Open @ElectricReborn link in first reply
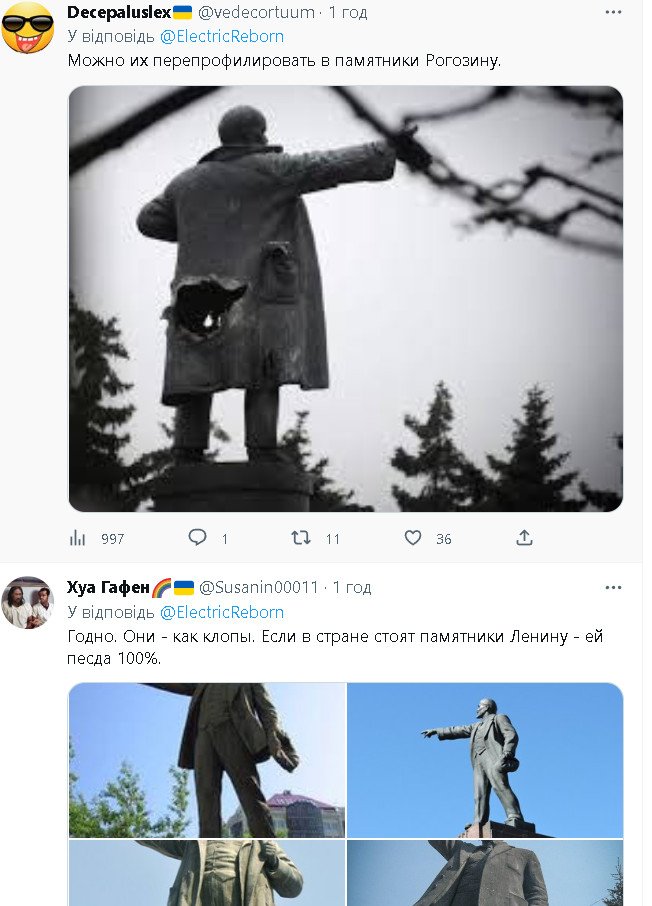The width and height of the screenshot is (652, 906). pyautogui.click(x=222, y=36)
